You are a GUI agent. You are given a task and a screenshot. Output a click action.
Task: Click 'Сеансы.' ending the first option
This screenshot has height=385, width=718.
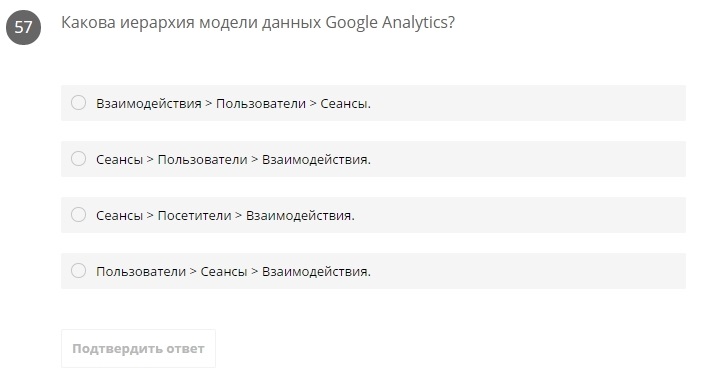click(345, 103)
